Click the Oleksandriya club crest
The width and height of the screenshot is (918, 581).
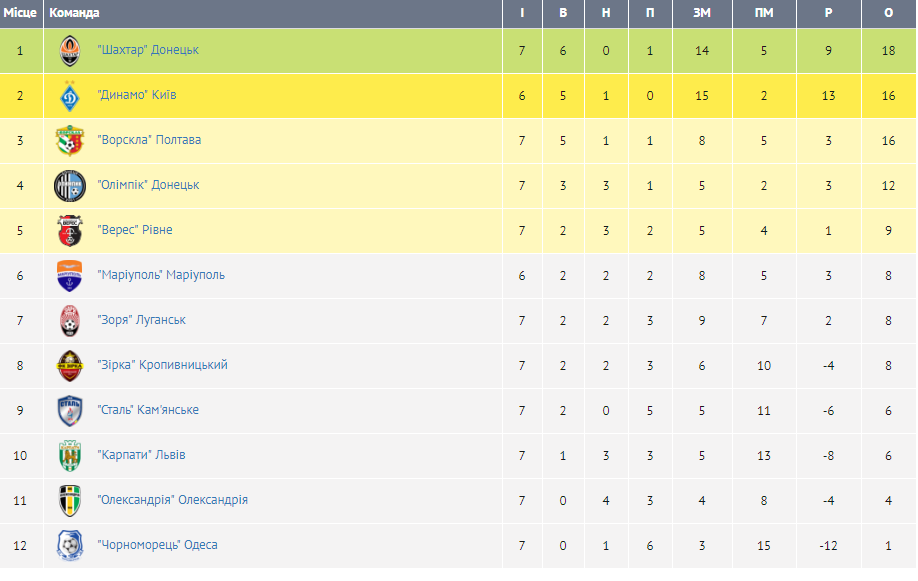[x=69, y=500]
